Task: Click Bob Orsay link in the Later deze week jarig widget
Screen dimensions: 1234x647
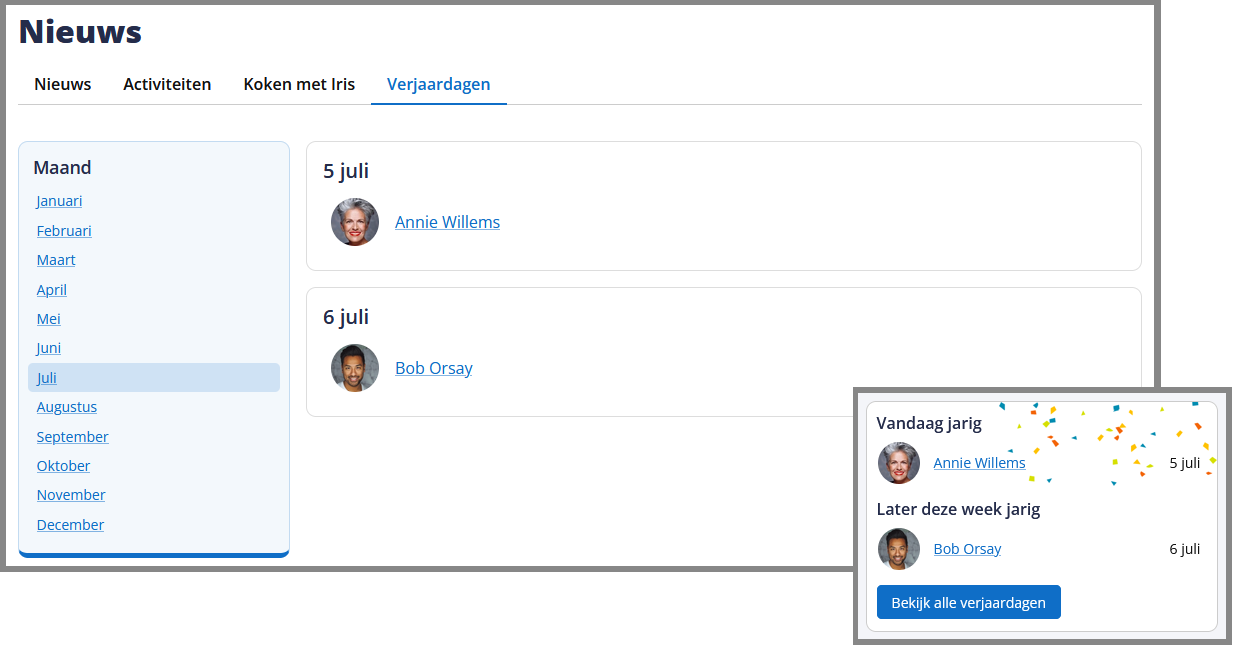Action: pos(967,549)
